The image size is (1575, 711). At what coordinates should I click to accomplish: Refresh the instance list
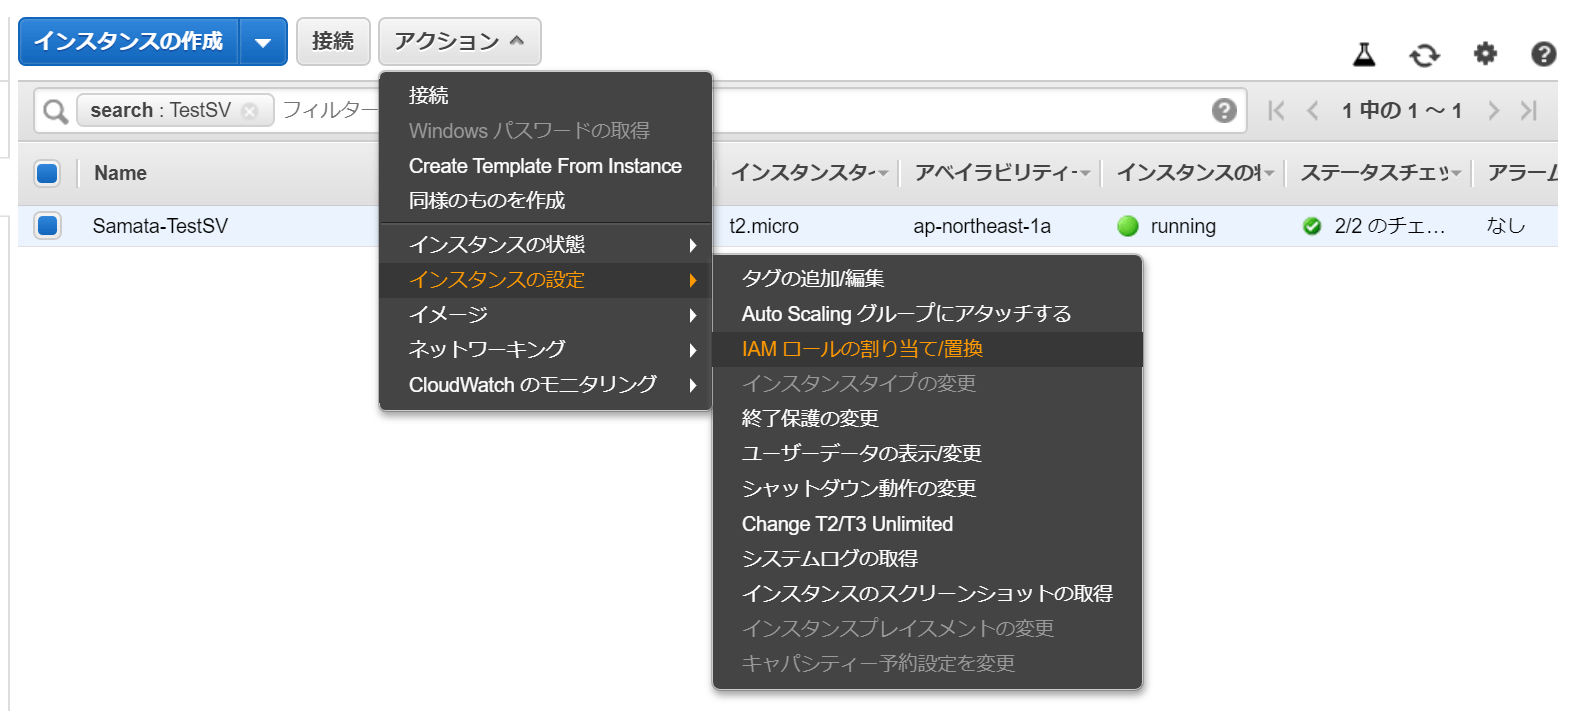pyautogui.click(x=1424, y=54)
